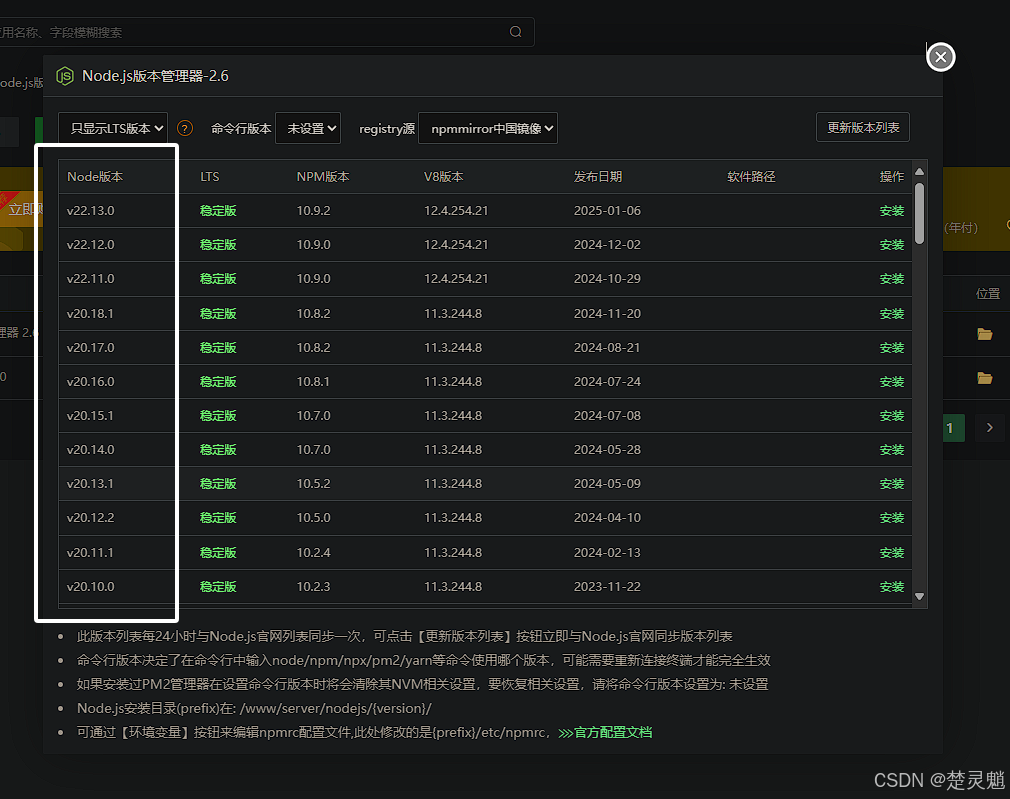The width and height of the screenshot is (1010, 799).
Task: Click the LTS column header
Action: [x=209, y=177]
